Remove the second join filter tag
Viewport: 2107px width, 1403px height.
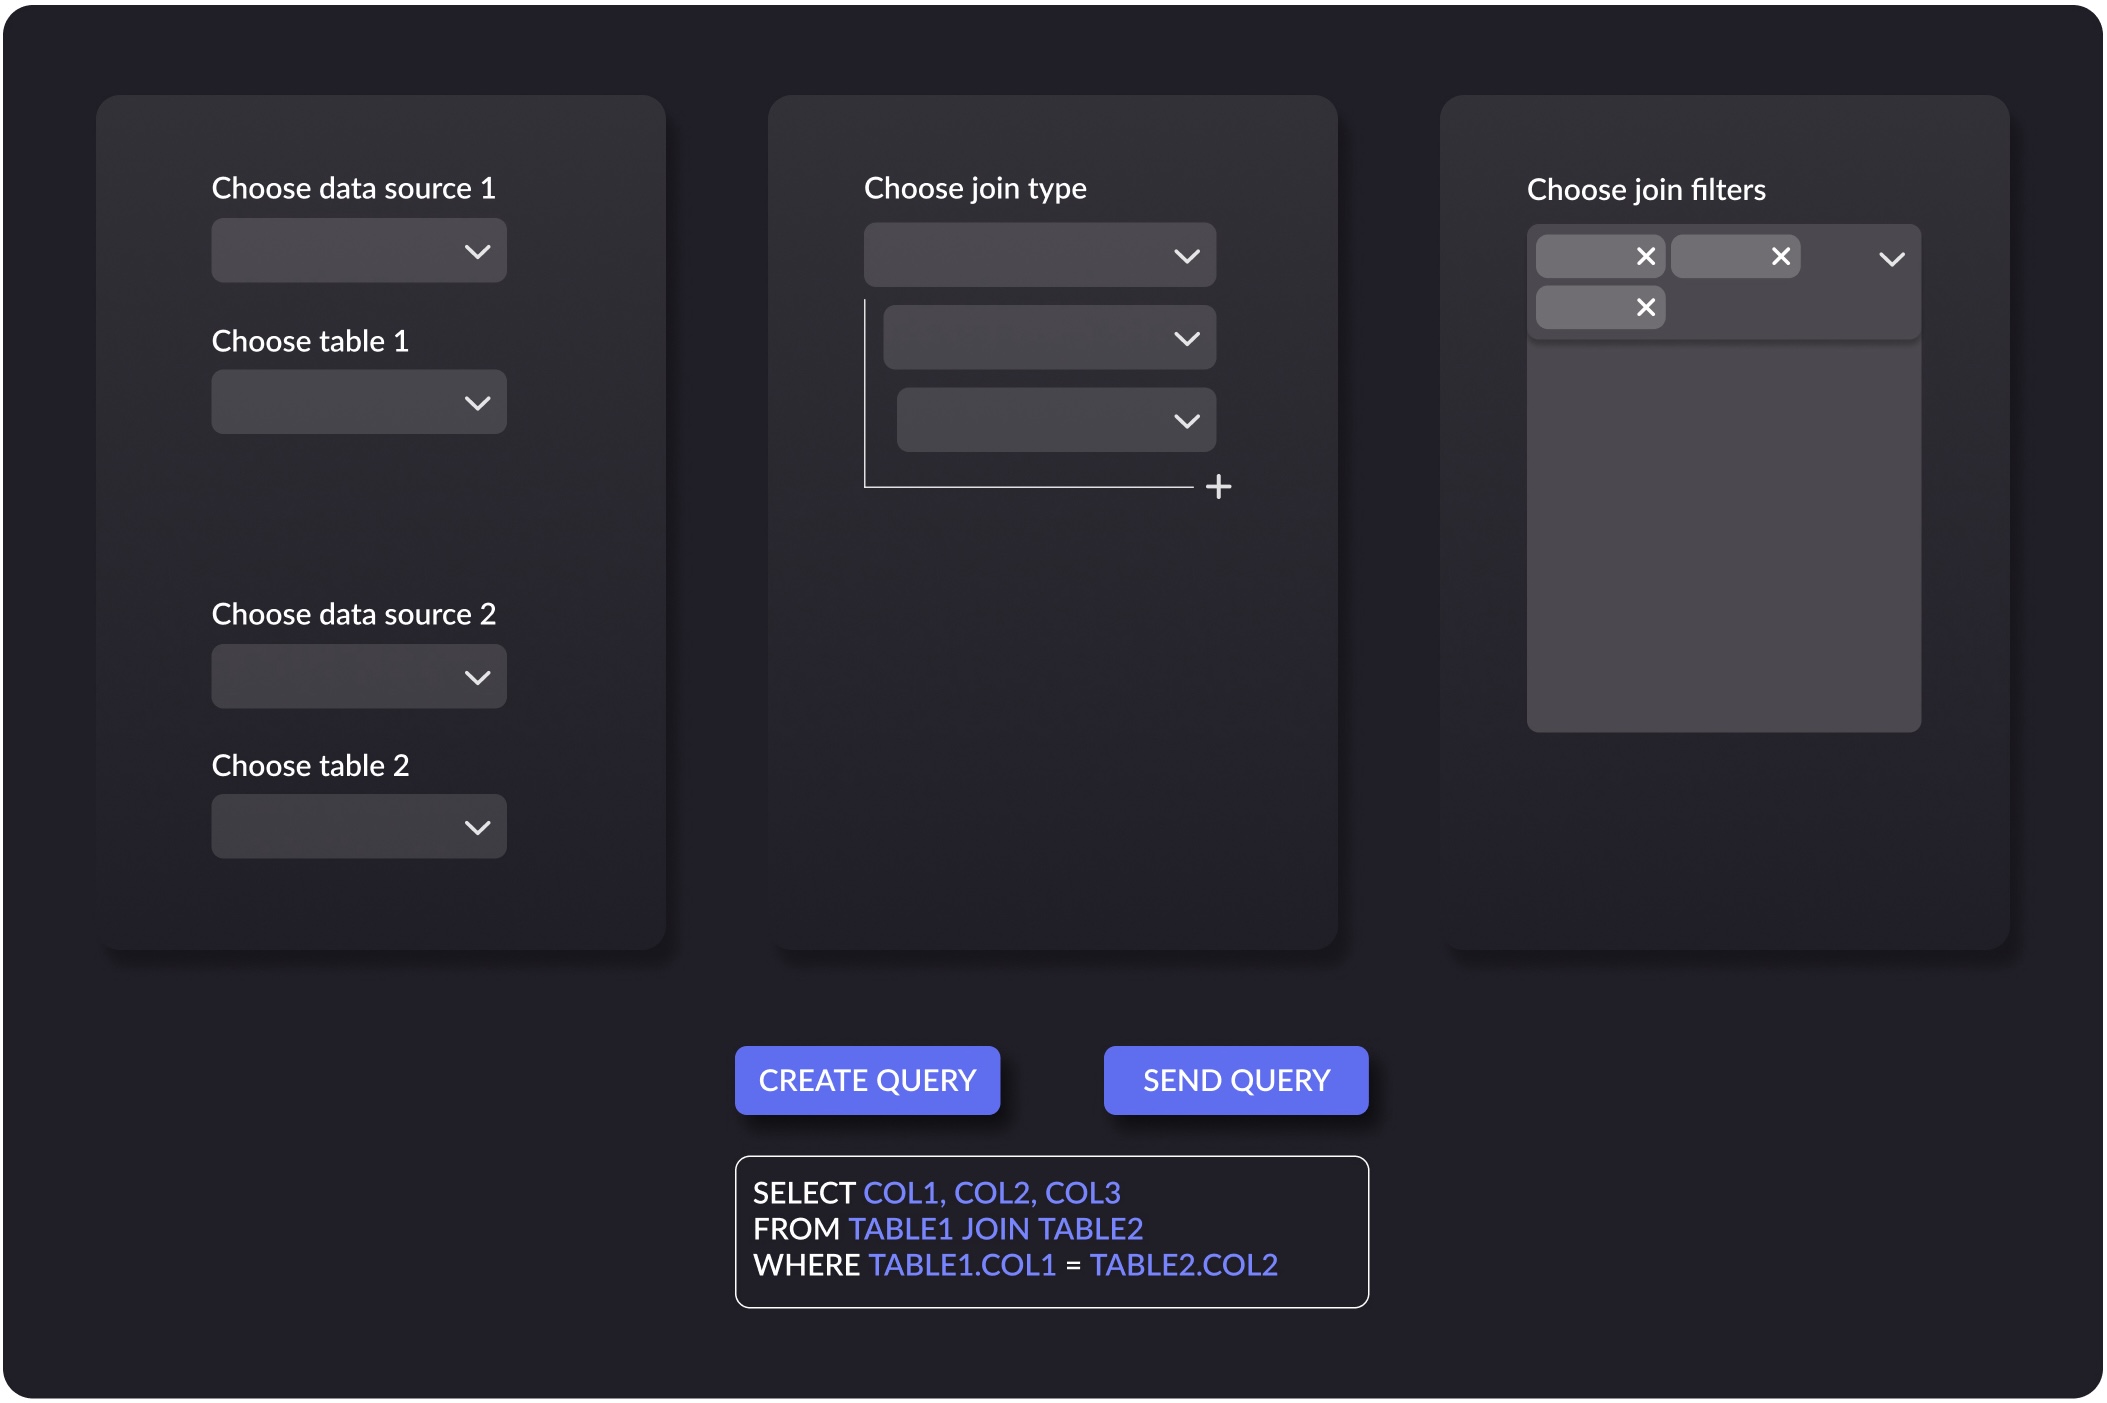coord(1780,257)
